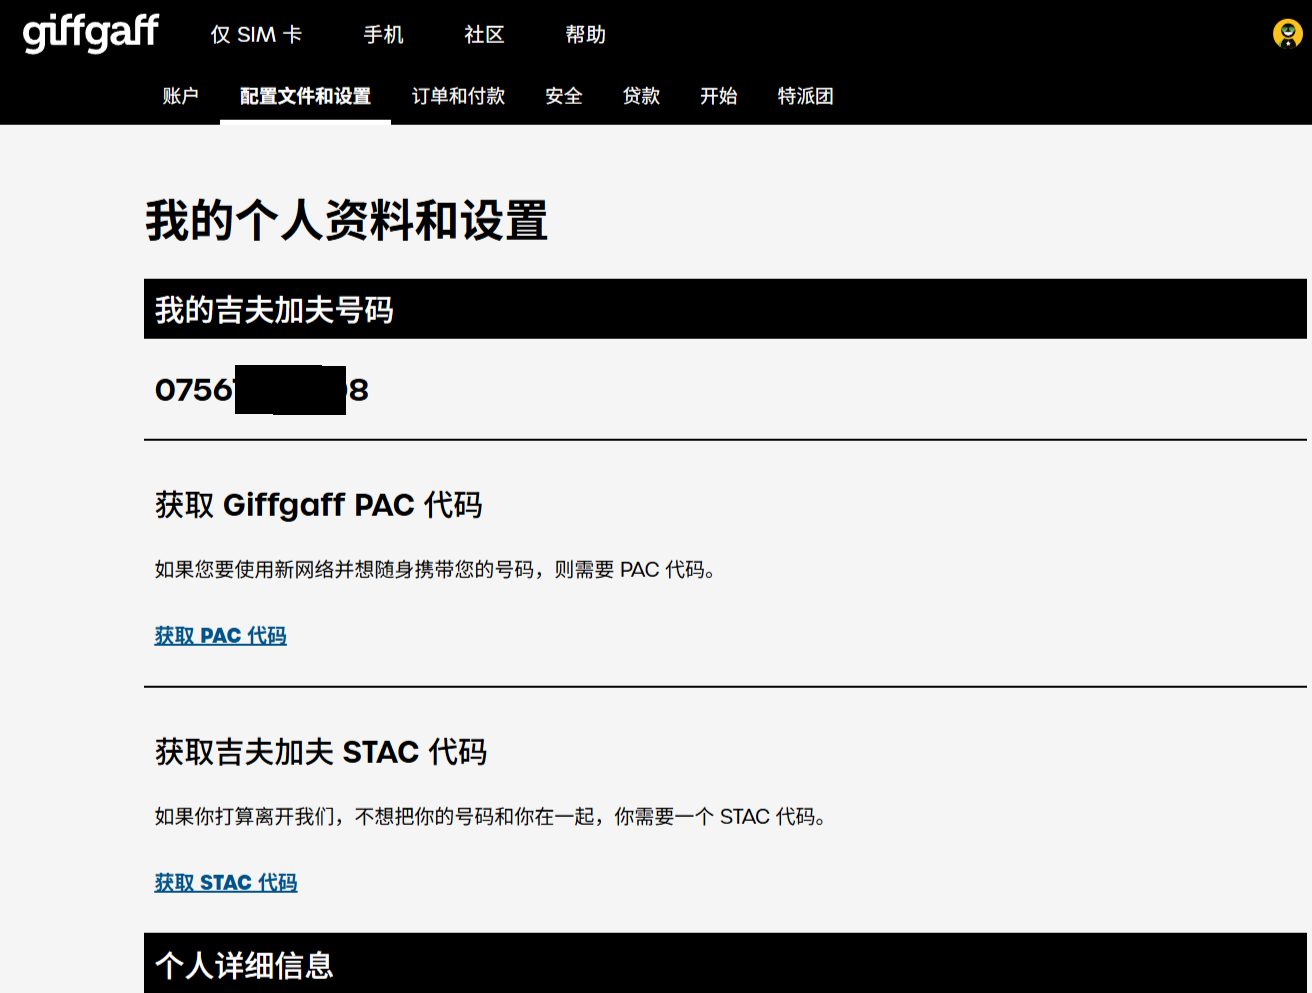Open the 贷款 tab
The image size is (1312, 993).
[641, 96]
